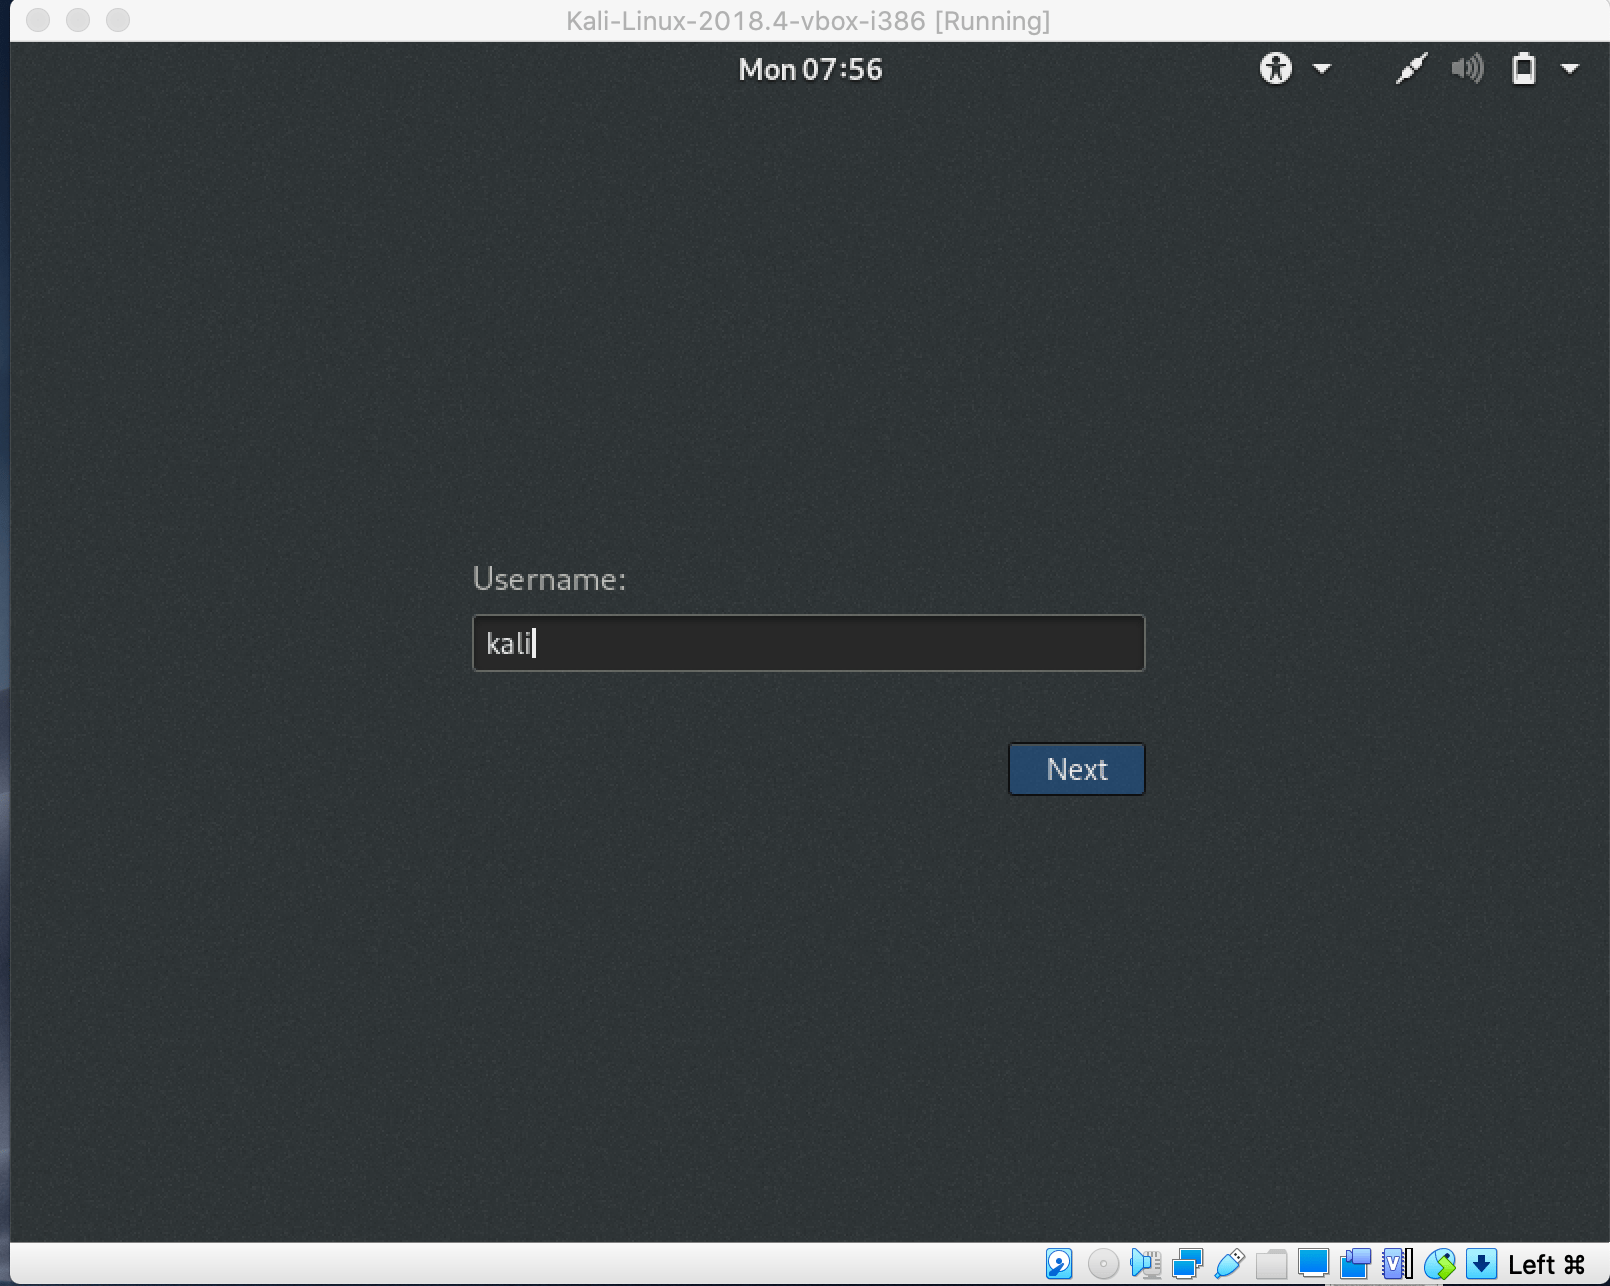
Task: Click the Username input field
Action: tap(808, 643)
